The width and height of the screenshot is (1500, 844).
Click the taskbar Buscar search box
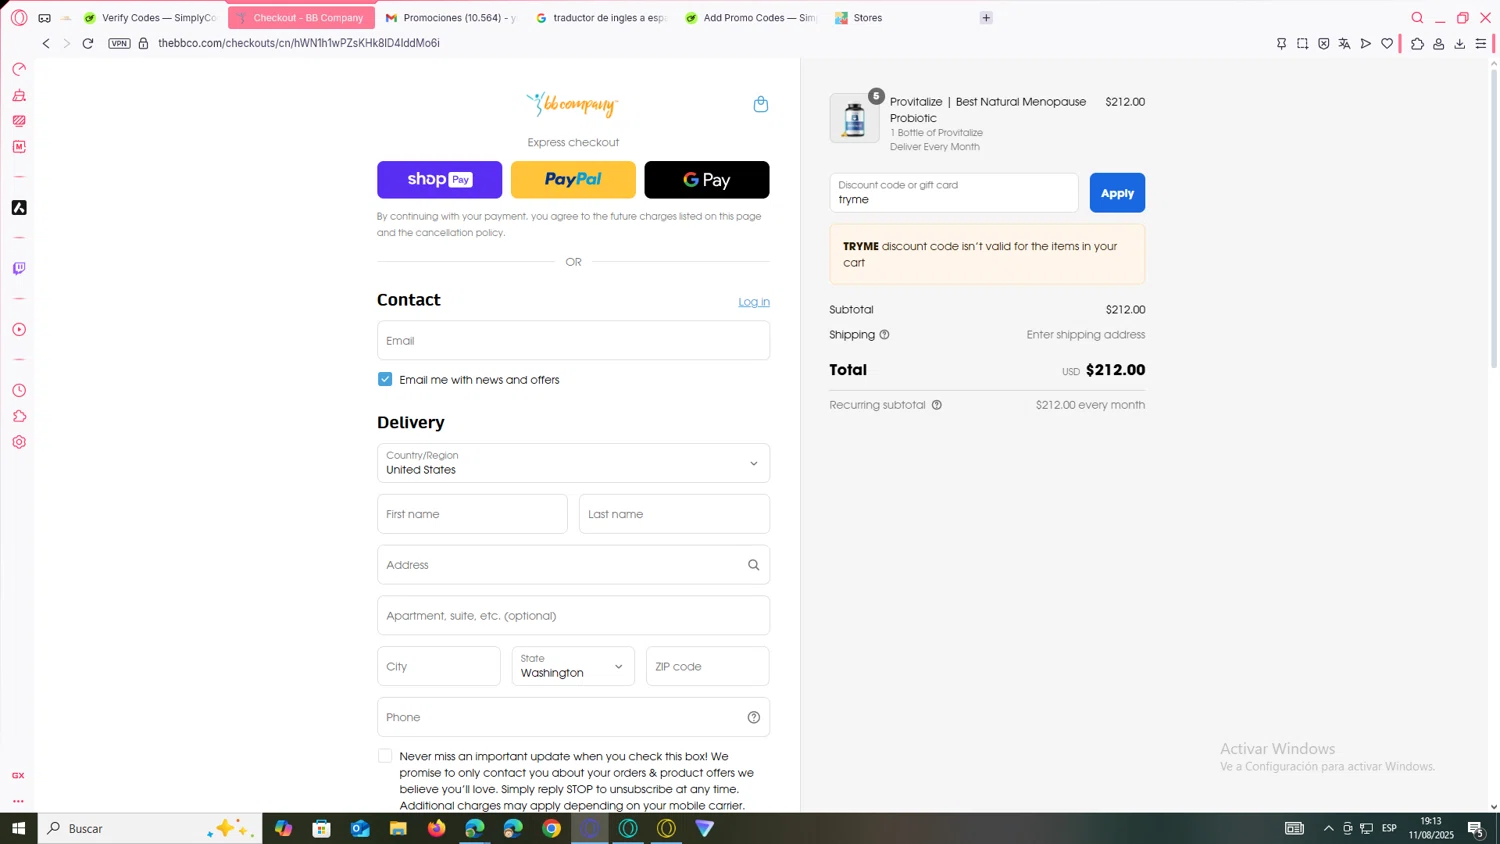point(150,828)
